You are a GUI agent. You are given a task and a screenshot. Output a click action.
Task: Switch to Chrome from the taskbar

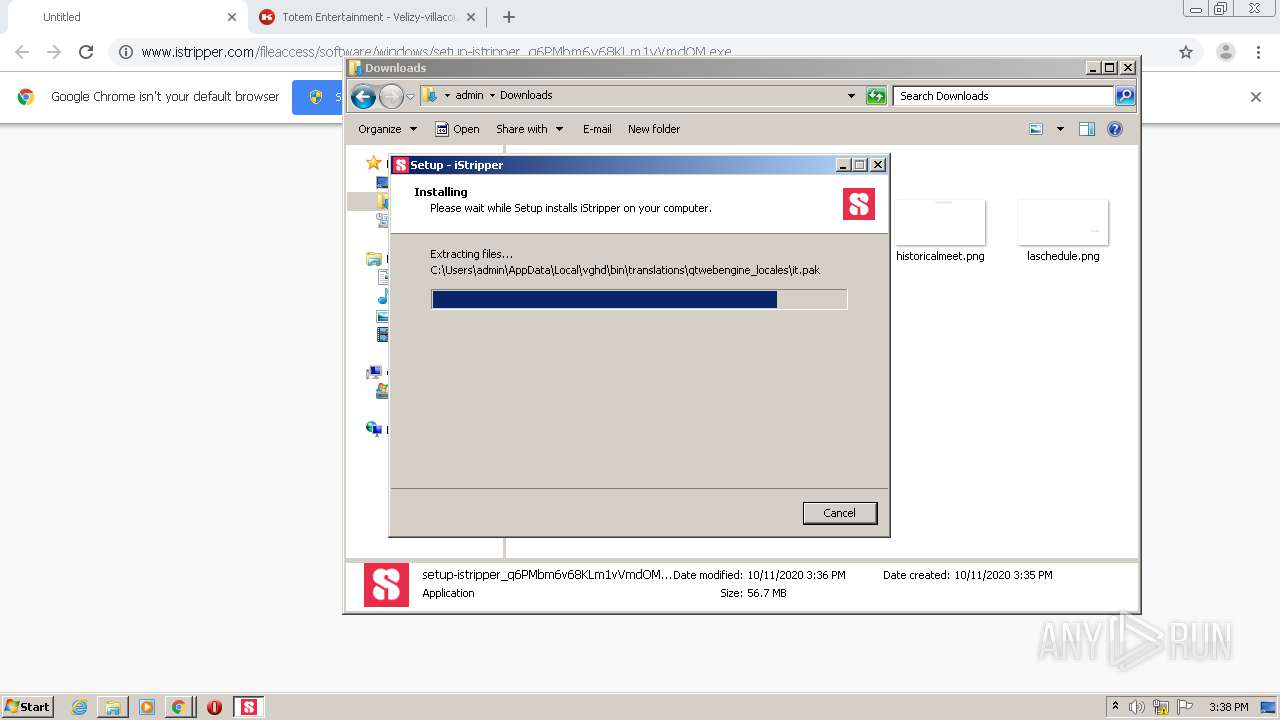(178, 707)
